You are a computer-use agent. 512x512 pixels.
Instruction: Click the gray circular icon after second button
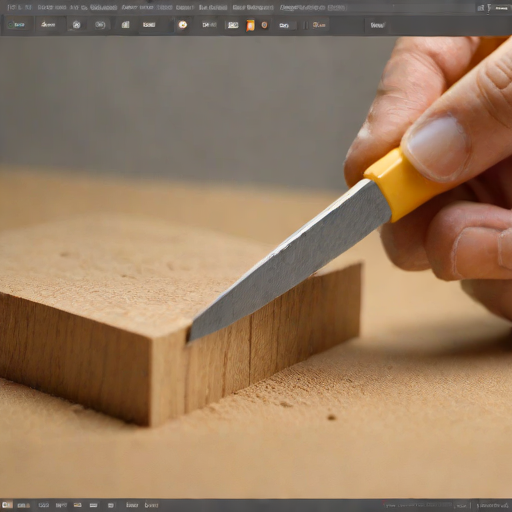[76, 25]
